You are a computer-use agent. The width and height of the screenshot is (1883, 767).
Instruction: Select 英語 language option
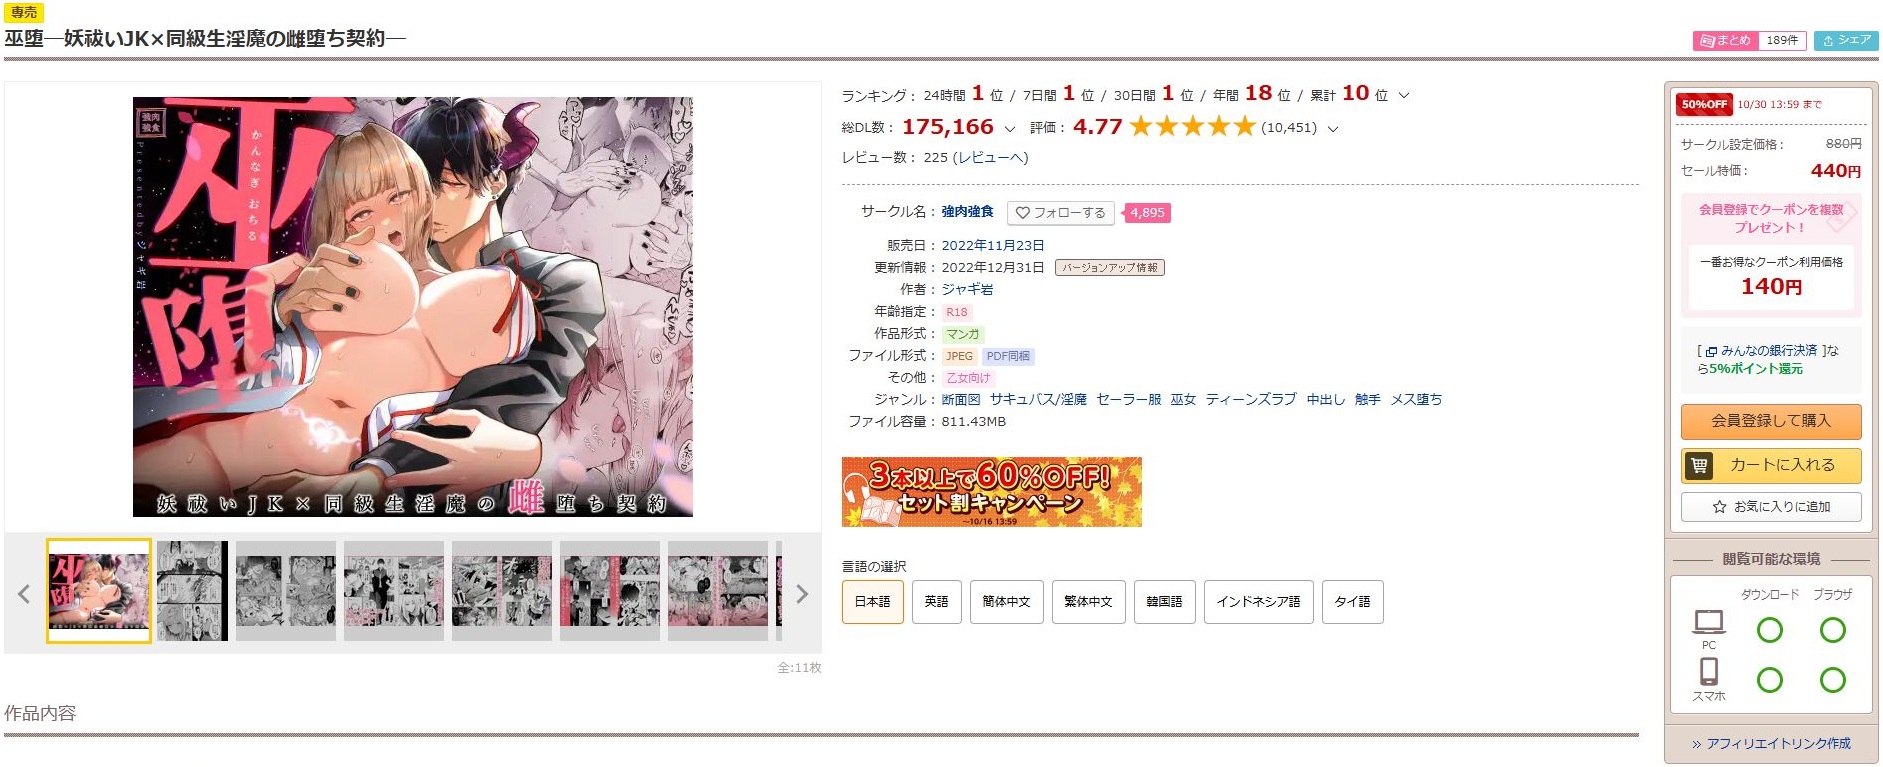coord(936,602)
